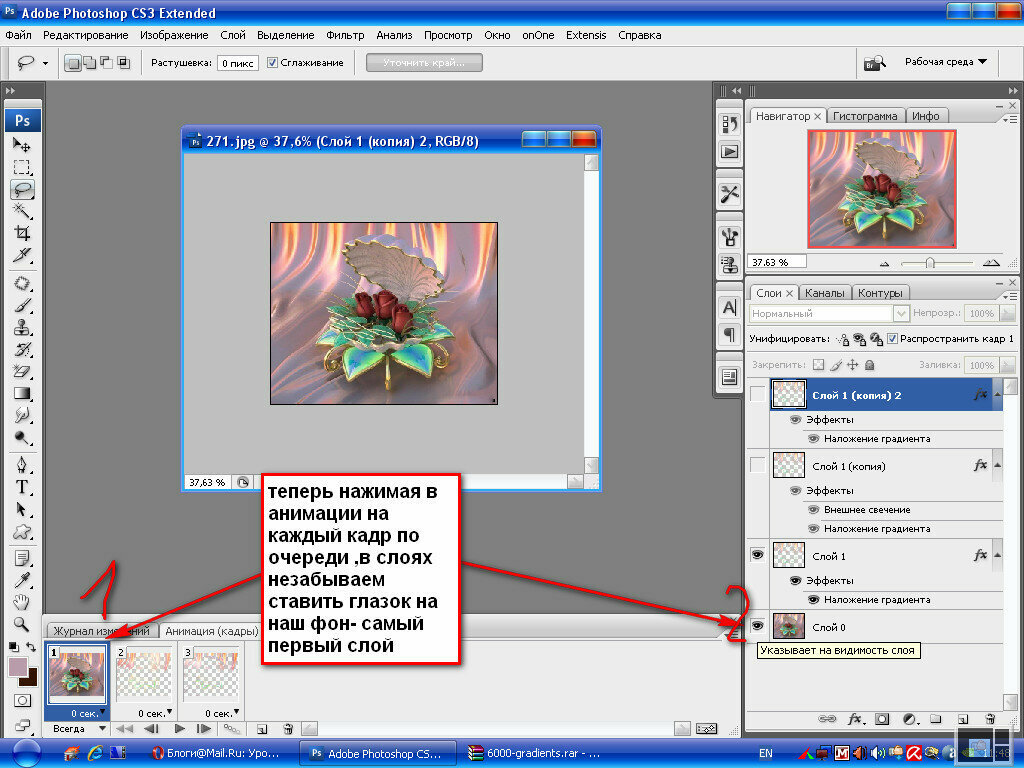Screen dimensions: 1024x768
Task: Click the foreground color swatch
Action: tap(18, 667)
